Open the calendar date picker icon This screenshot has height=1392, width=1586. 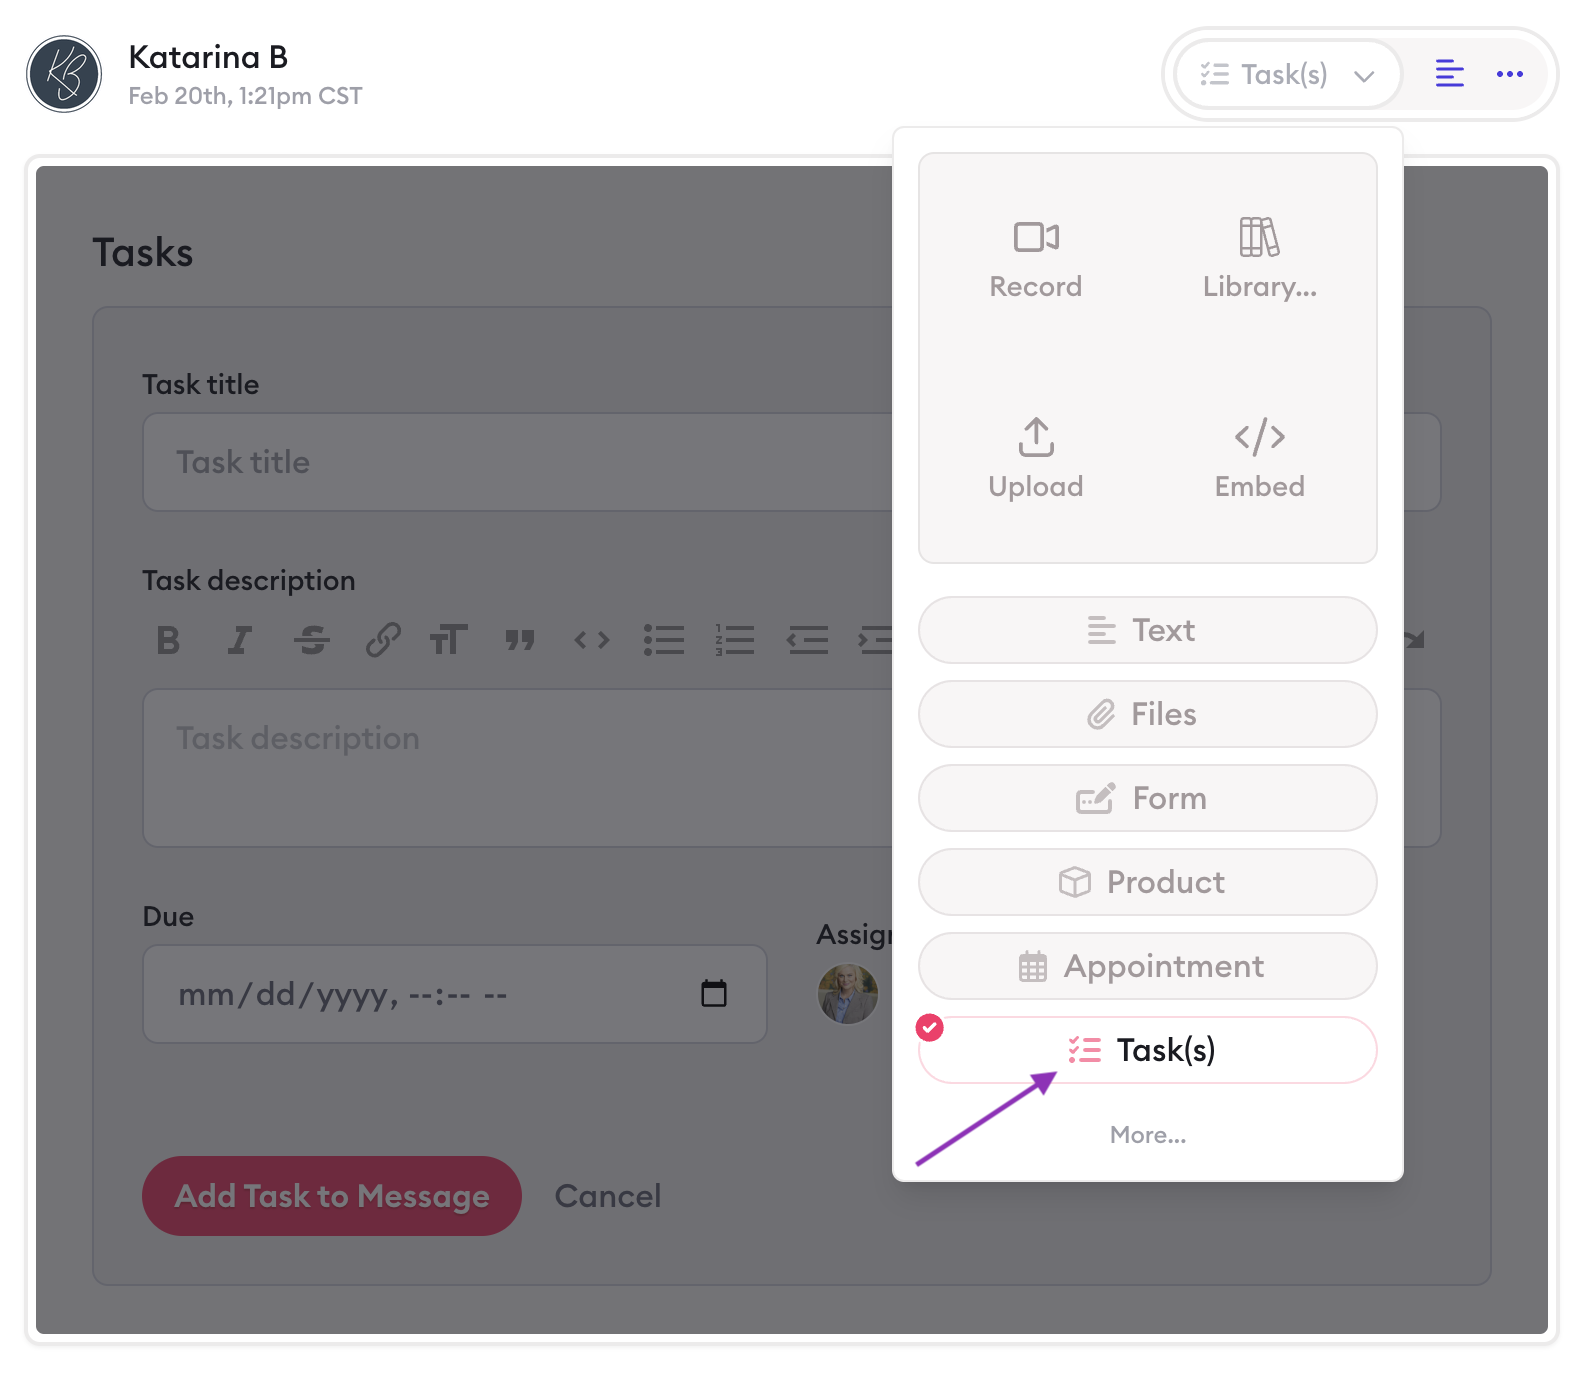click(x=714, y=994)
